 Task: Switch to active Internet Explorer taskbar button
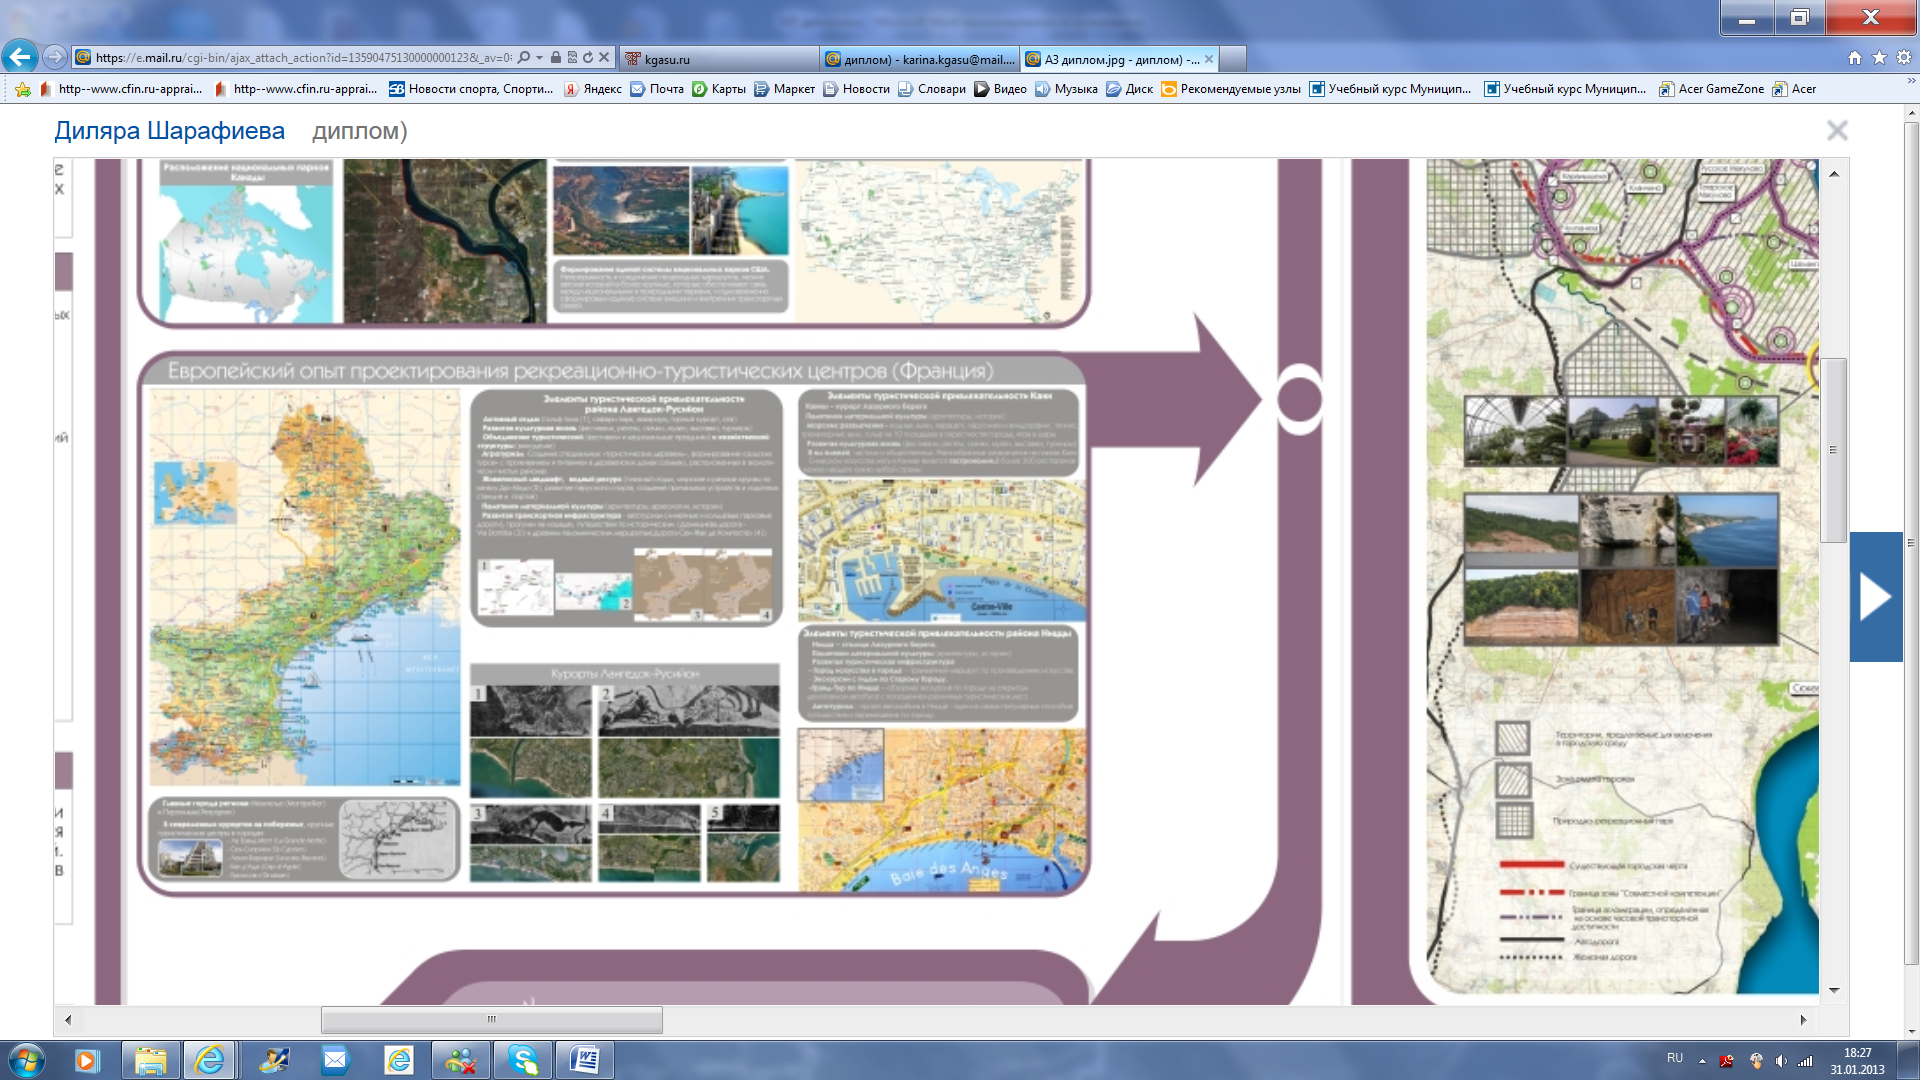click(210, 1060)
